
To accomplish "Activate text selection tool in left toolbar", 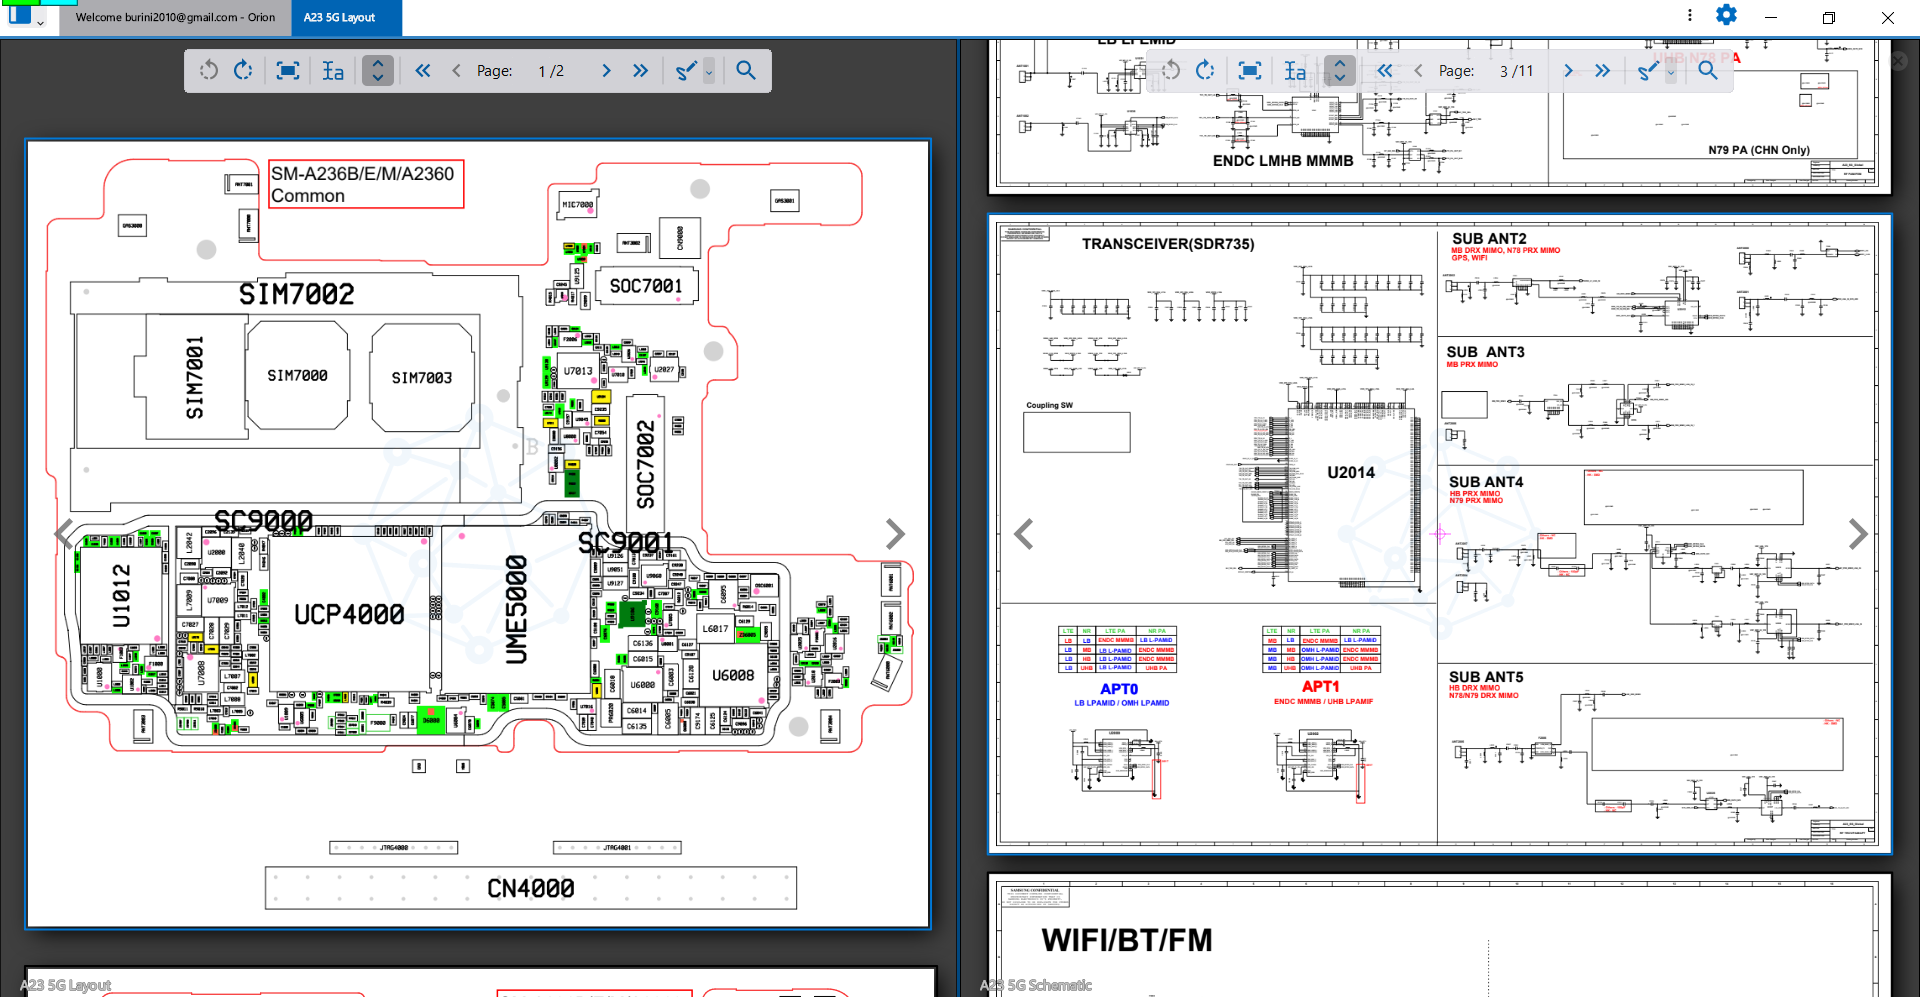I will click(x=333, y=71).
